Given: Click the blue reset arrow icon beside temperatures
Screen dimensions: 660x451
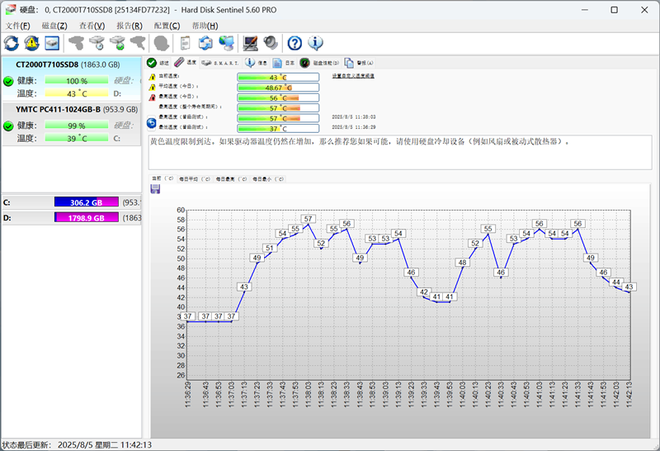Looking at the screenshot, I should click(x=152, y=123).
